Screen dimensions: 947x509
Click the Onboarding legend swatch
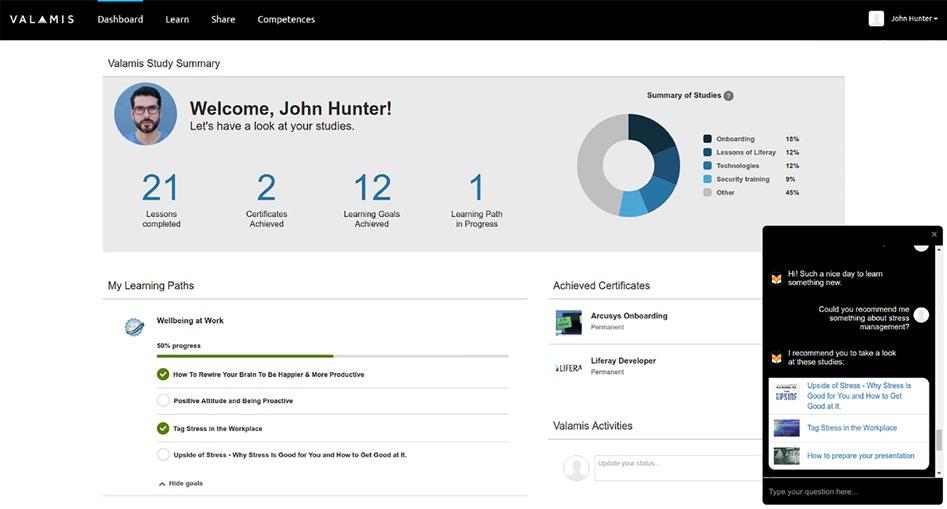[x=707, y=139]
